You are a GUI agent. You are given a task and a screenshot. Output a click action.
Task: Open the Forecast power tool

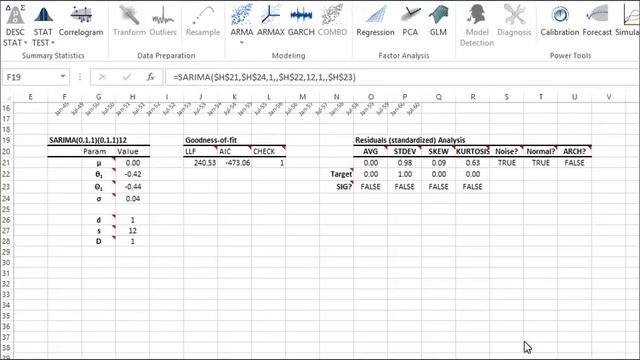click(x=597, y=21)
